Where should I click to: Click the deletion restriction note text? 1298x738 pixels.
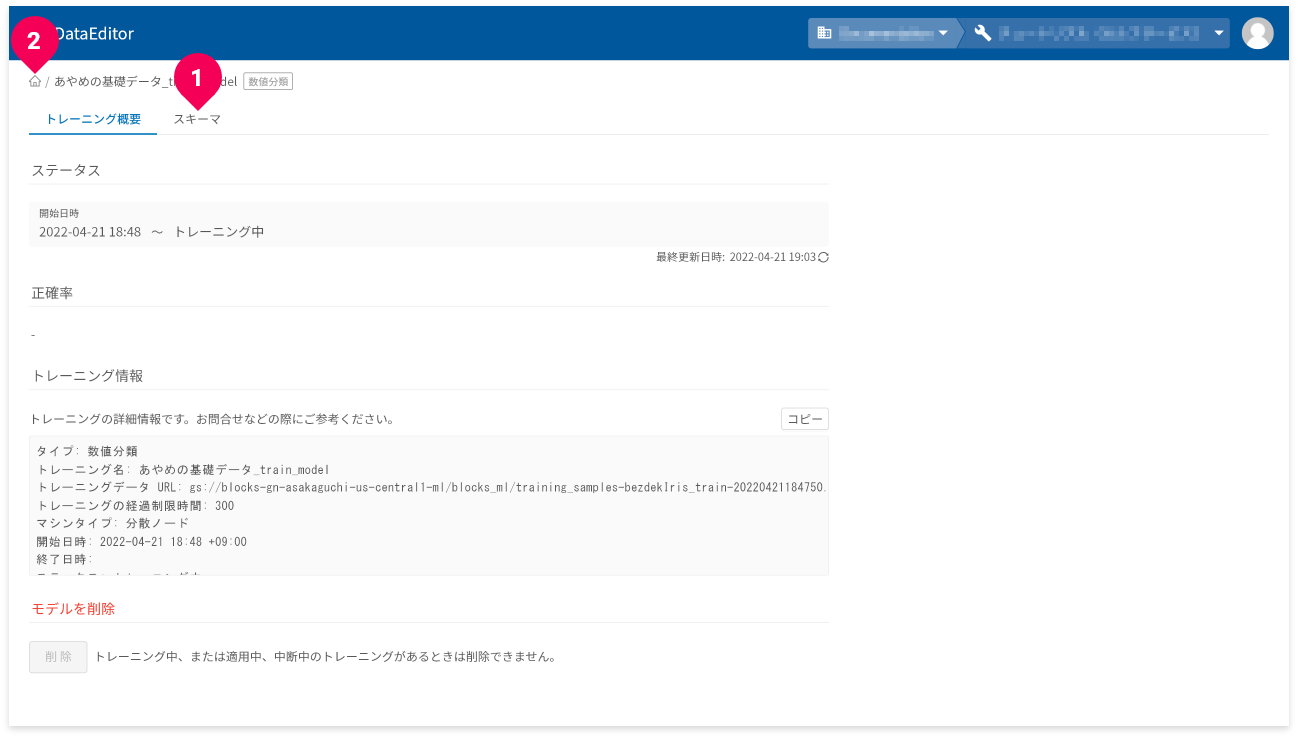(325, 657)
